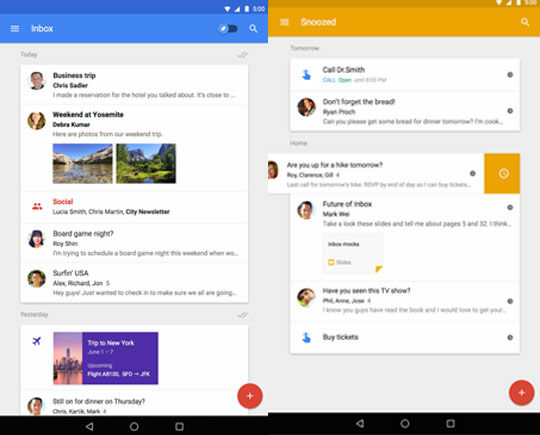Tap Chris Sadler's avatar on Business trip
540x435 pixels.
coord(37,81)
